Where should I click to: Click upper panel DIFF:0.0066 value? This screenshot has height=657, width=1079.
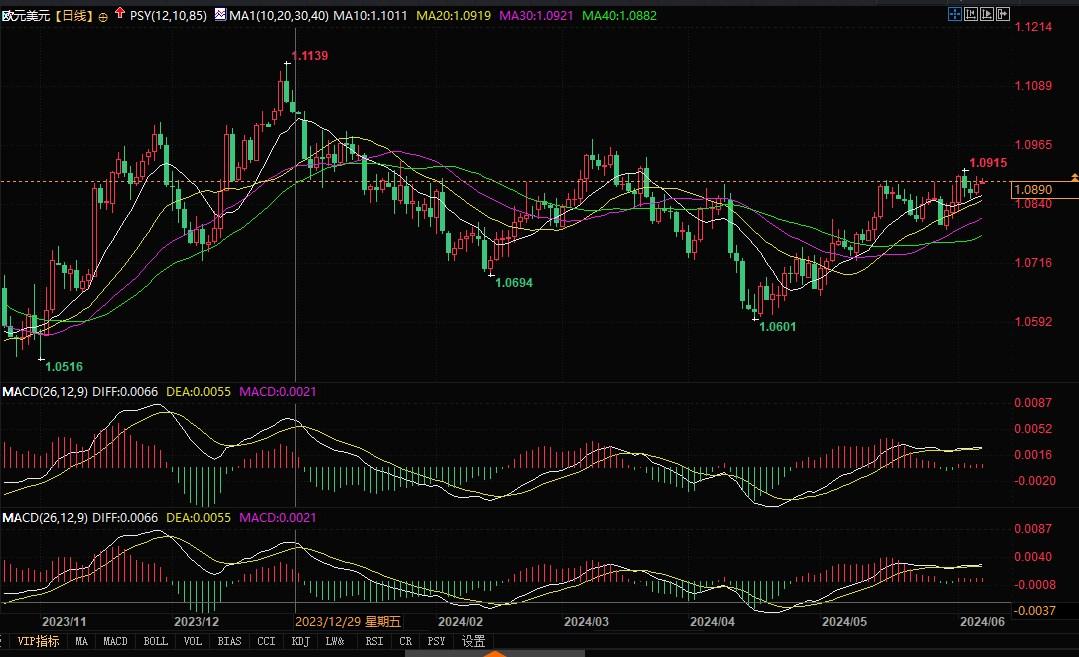pos(125,391)
